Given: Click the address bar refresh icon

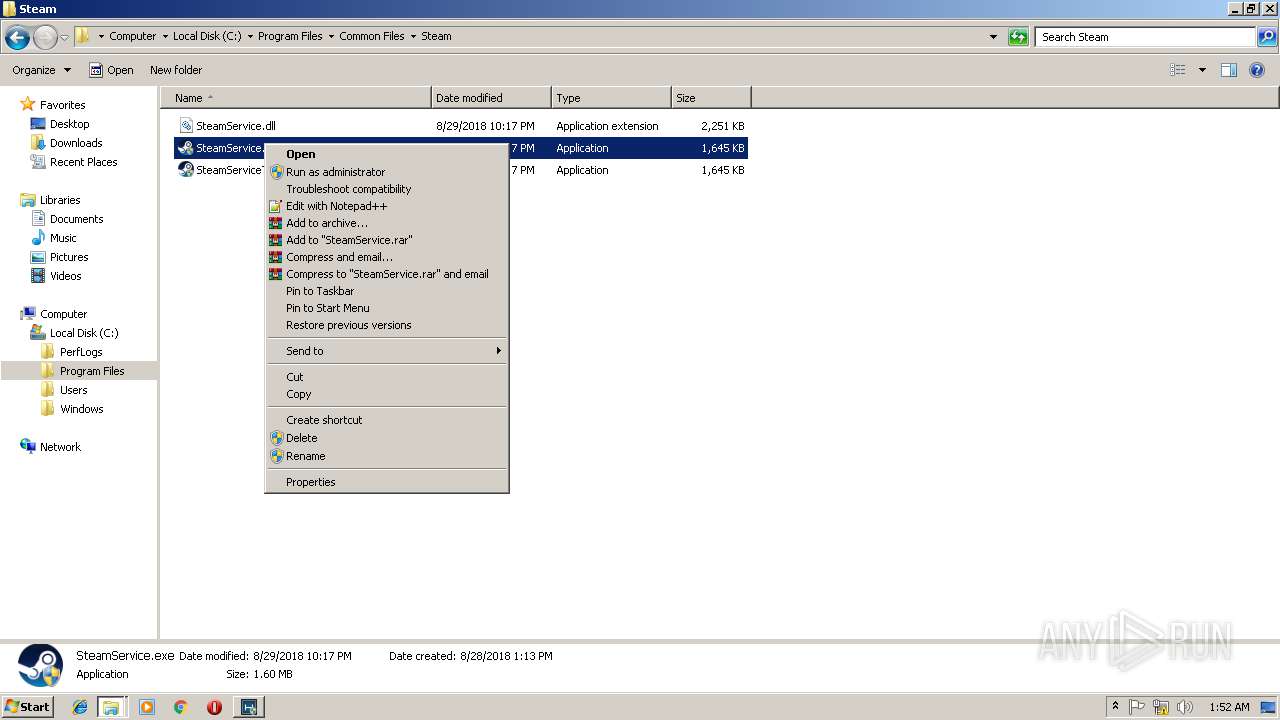Looking at the screenshot, I should coord(1018,37).
